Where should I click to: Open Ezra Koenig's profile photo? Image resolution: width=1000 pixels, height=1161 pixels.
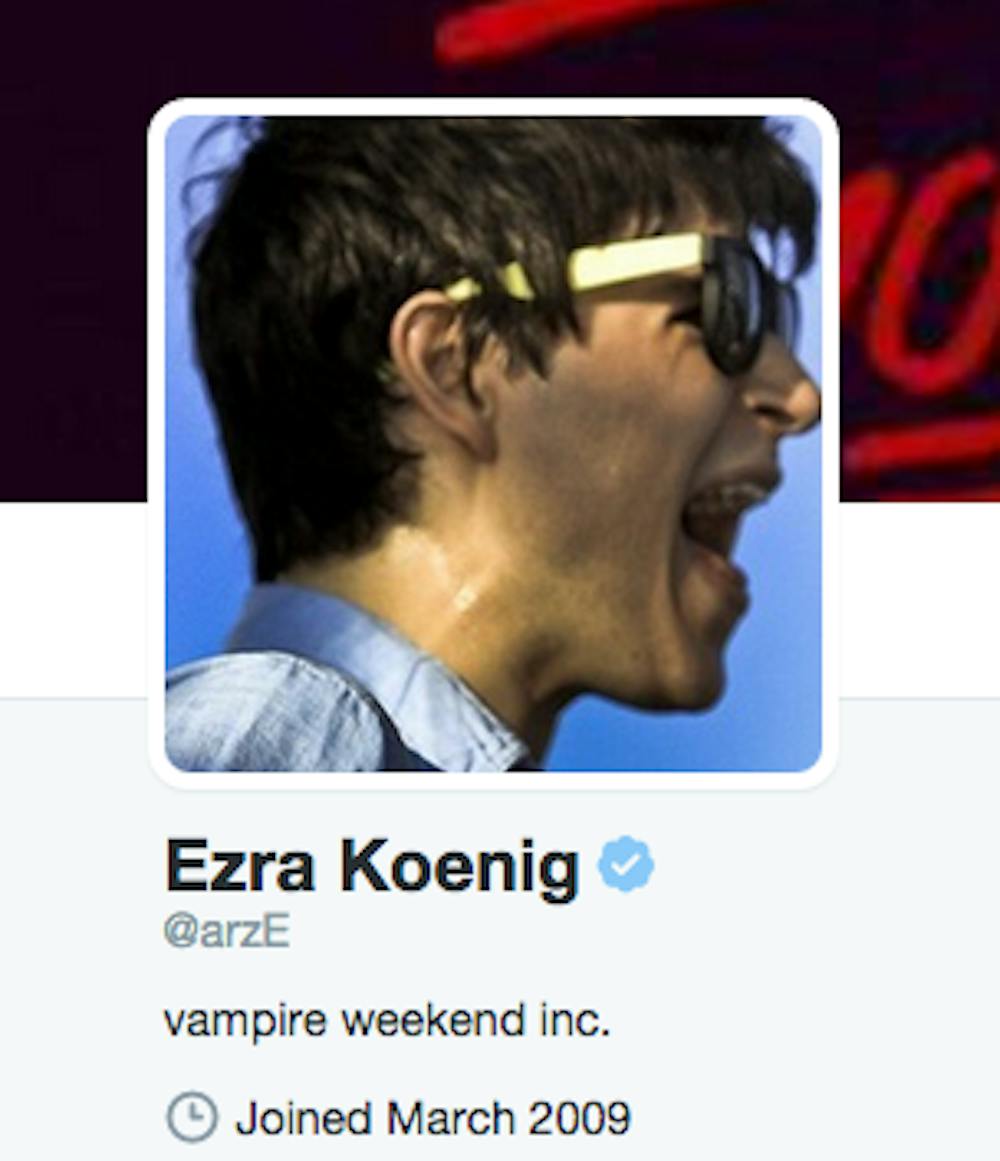coord(493,444)
